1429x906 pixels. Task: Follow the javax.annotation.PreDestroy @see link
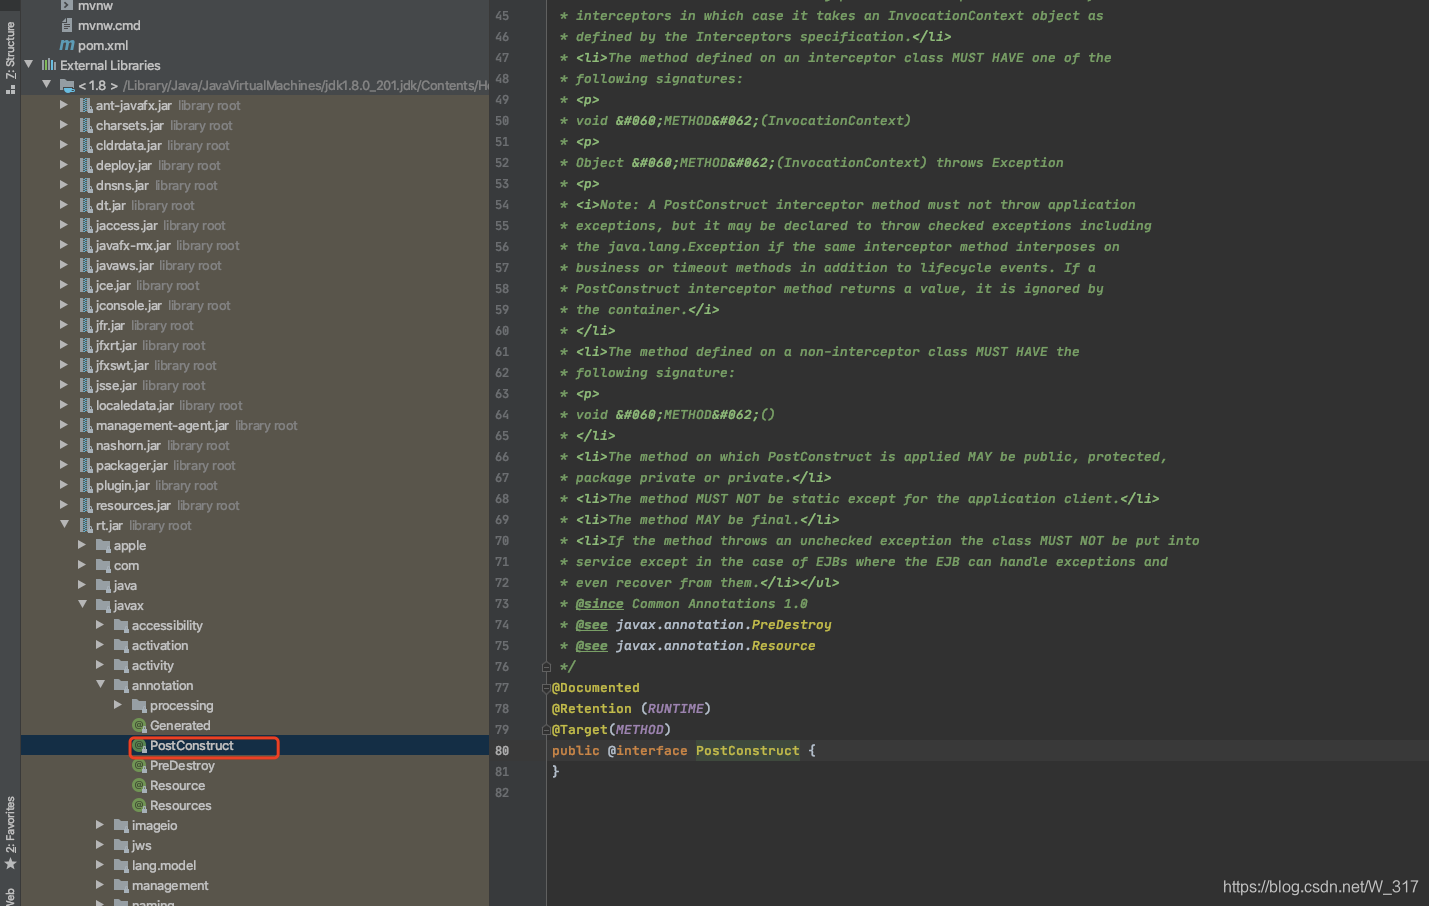(724, 625)
